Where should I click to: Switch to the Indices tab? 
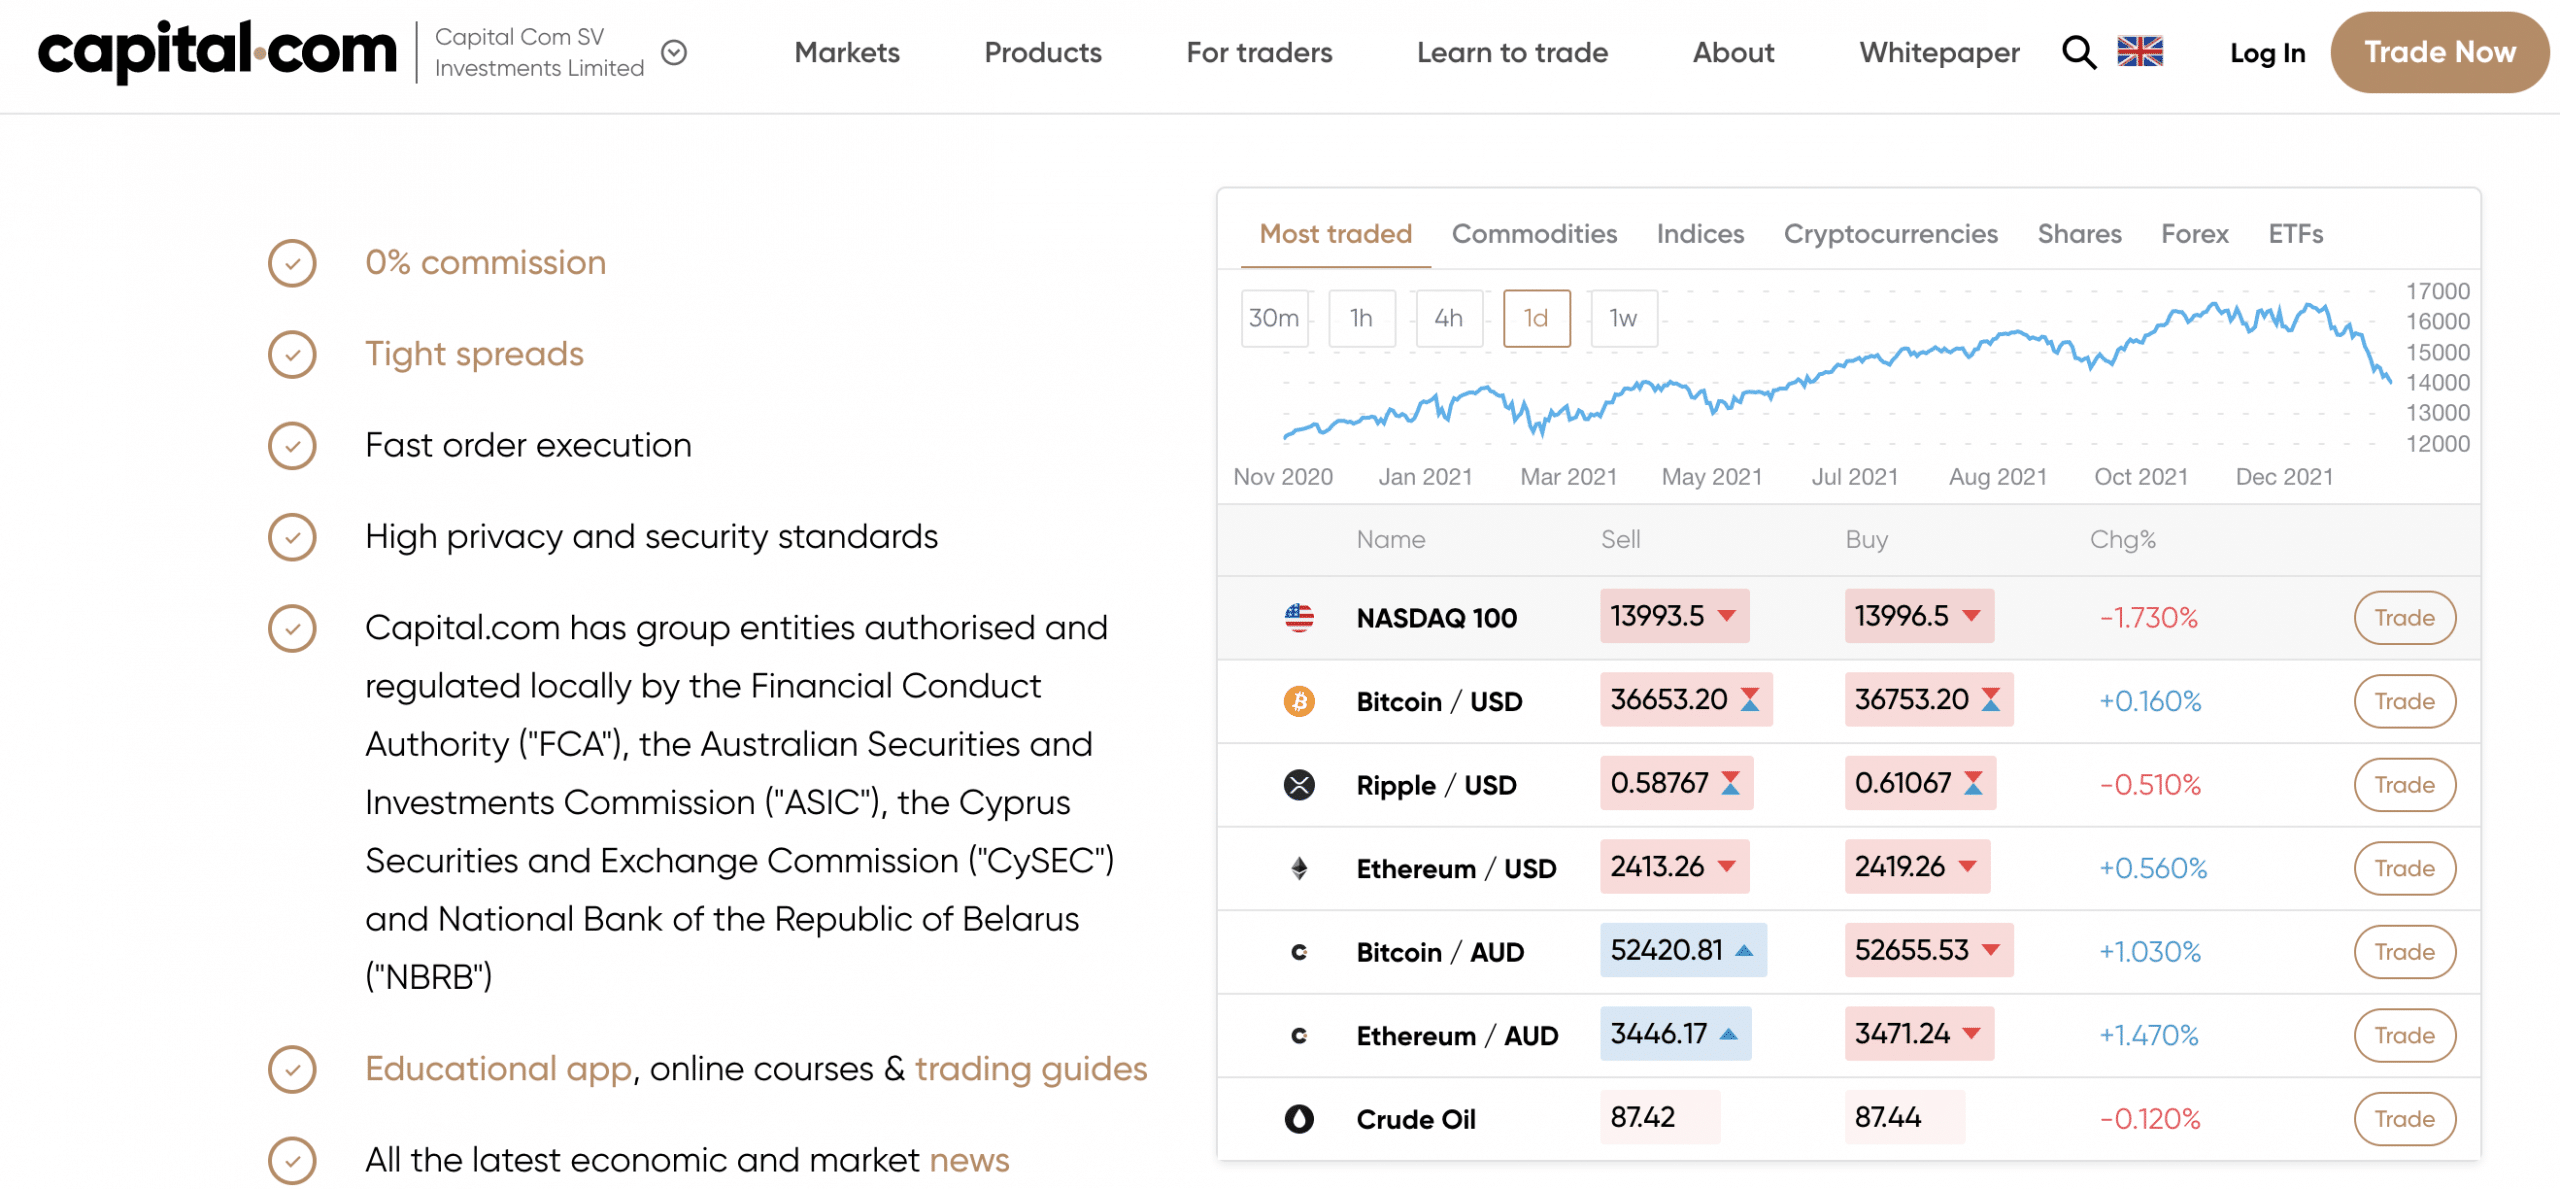tap(1700, 234)
